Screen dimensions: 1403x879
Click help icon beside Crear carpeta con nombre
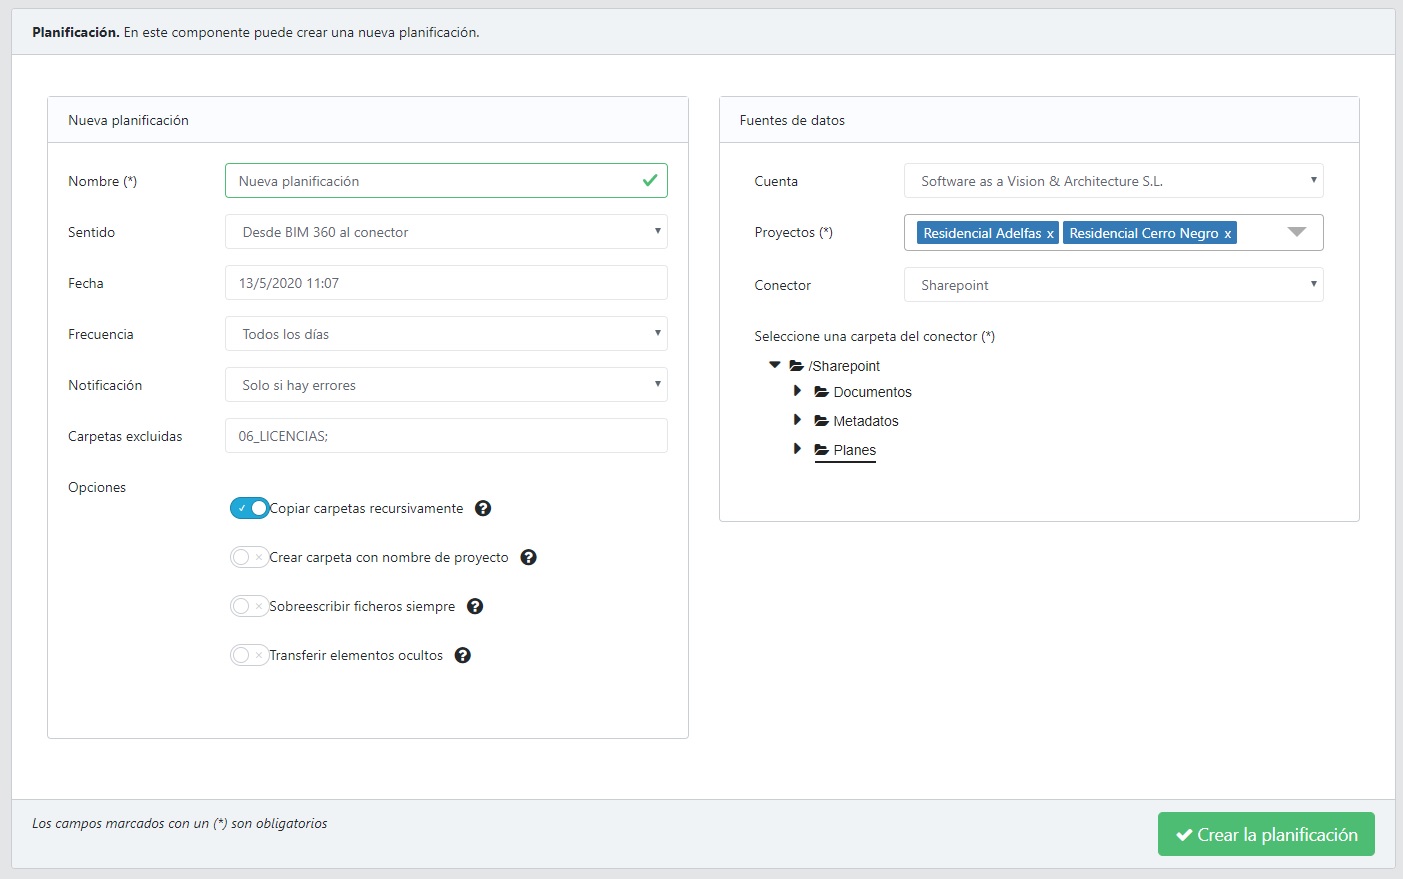click(529, 557)
